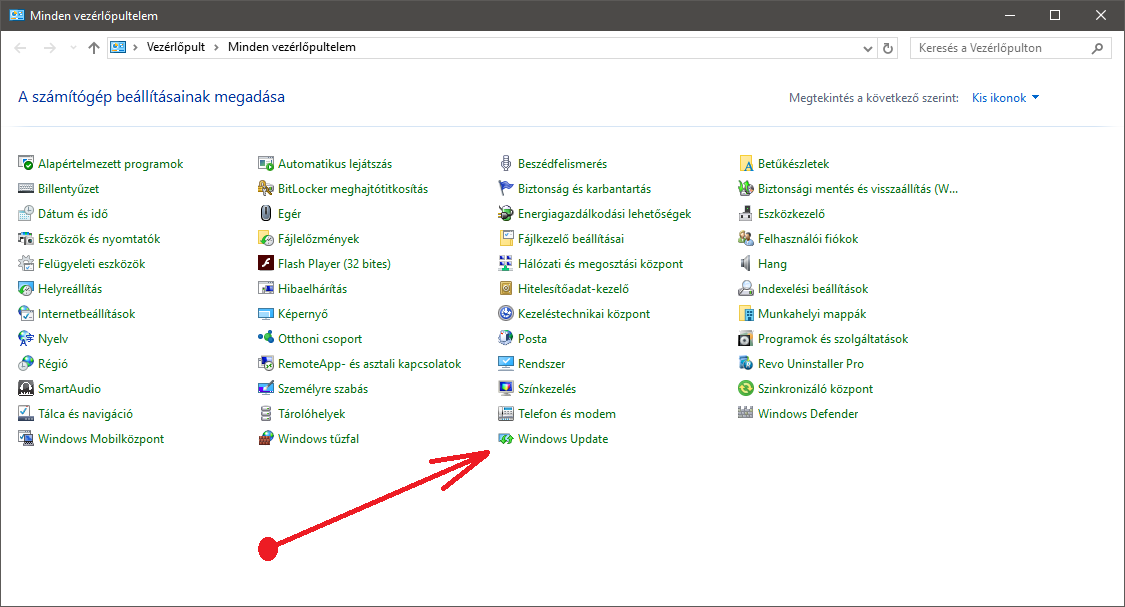The height and width of the screenshot is (607, 1125).
Task: Open Indexelési beállítások link
Action: pos(813,288)
